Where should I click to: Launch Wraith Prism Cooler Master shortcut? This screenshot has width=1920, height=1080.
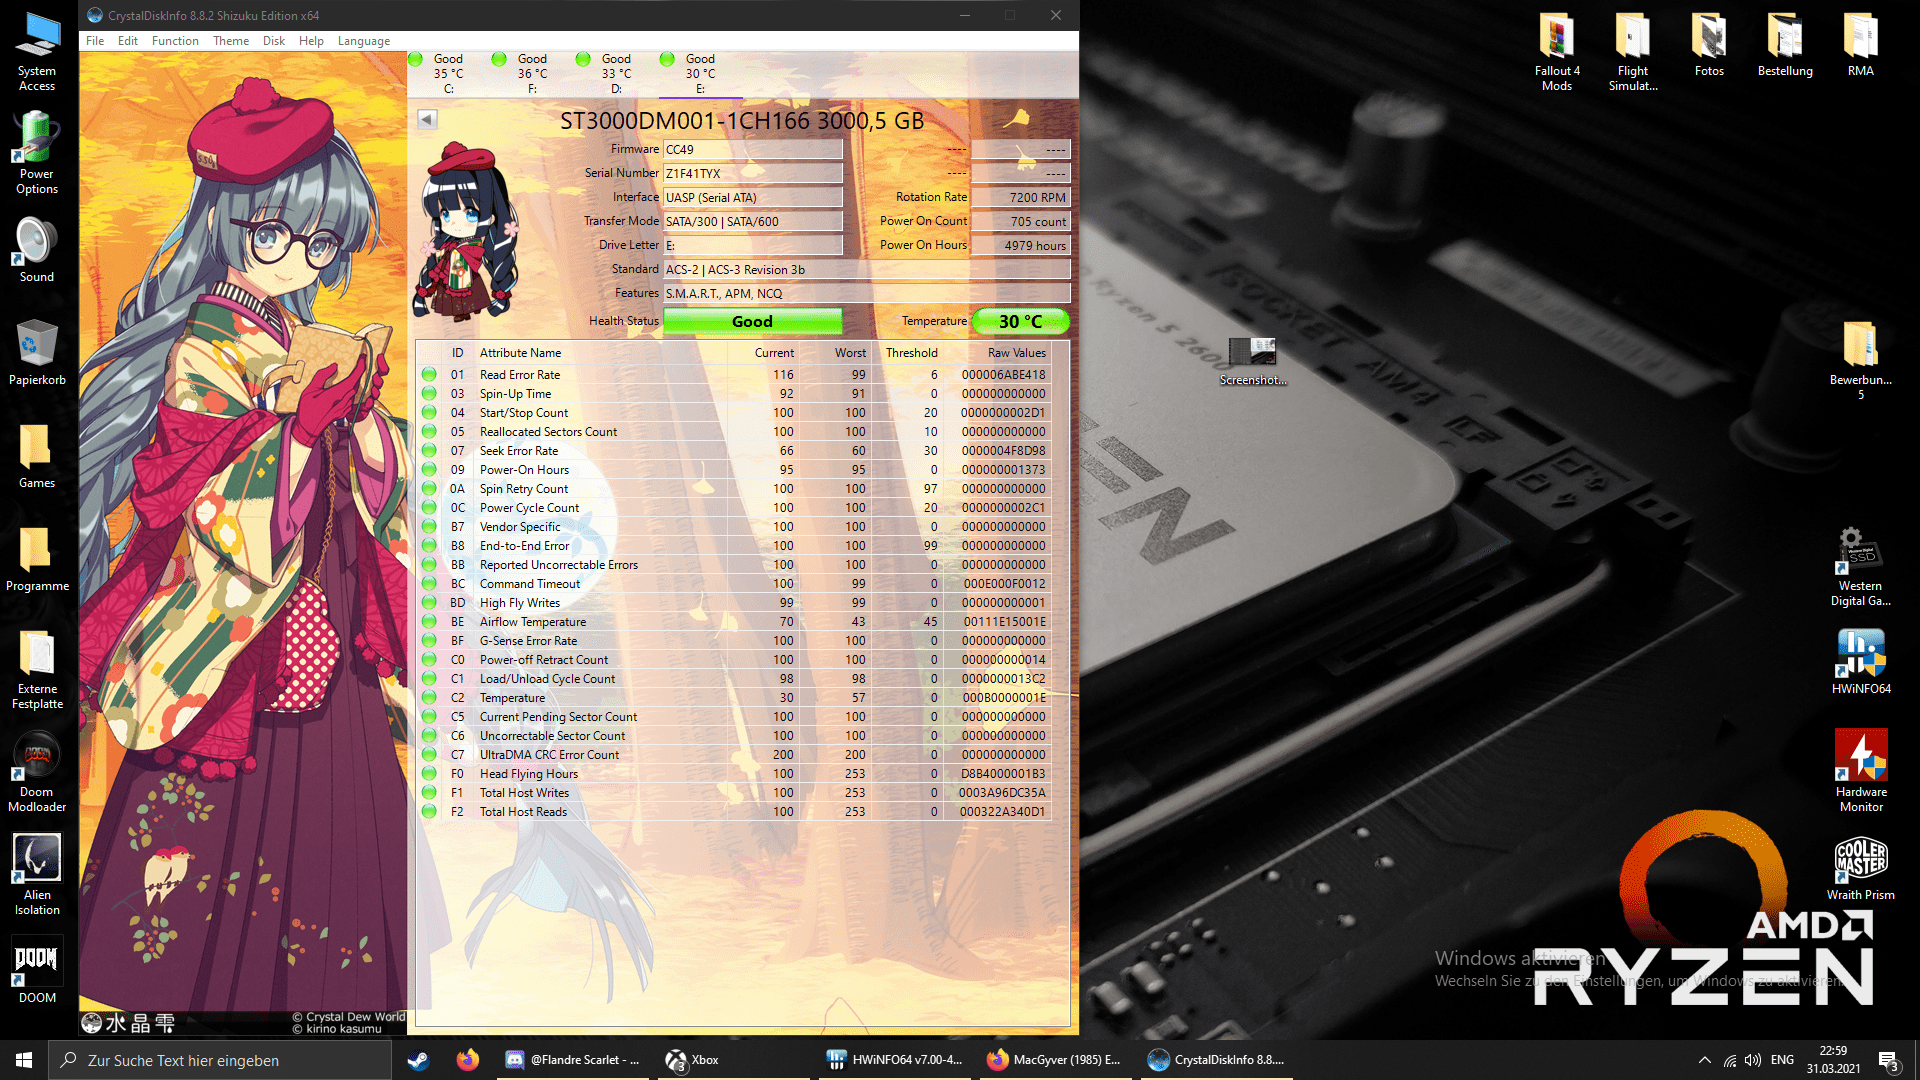[x=1861, y=868]
